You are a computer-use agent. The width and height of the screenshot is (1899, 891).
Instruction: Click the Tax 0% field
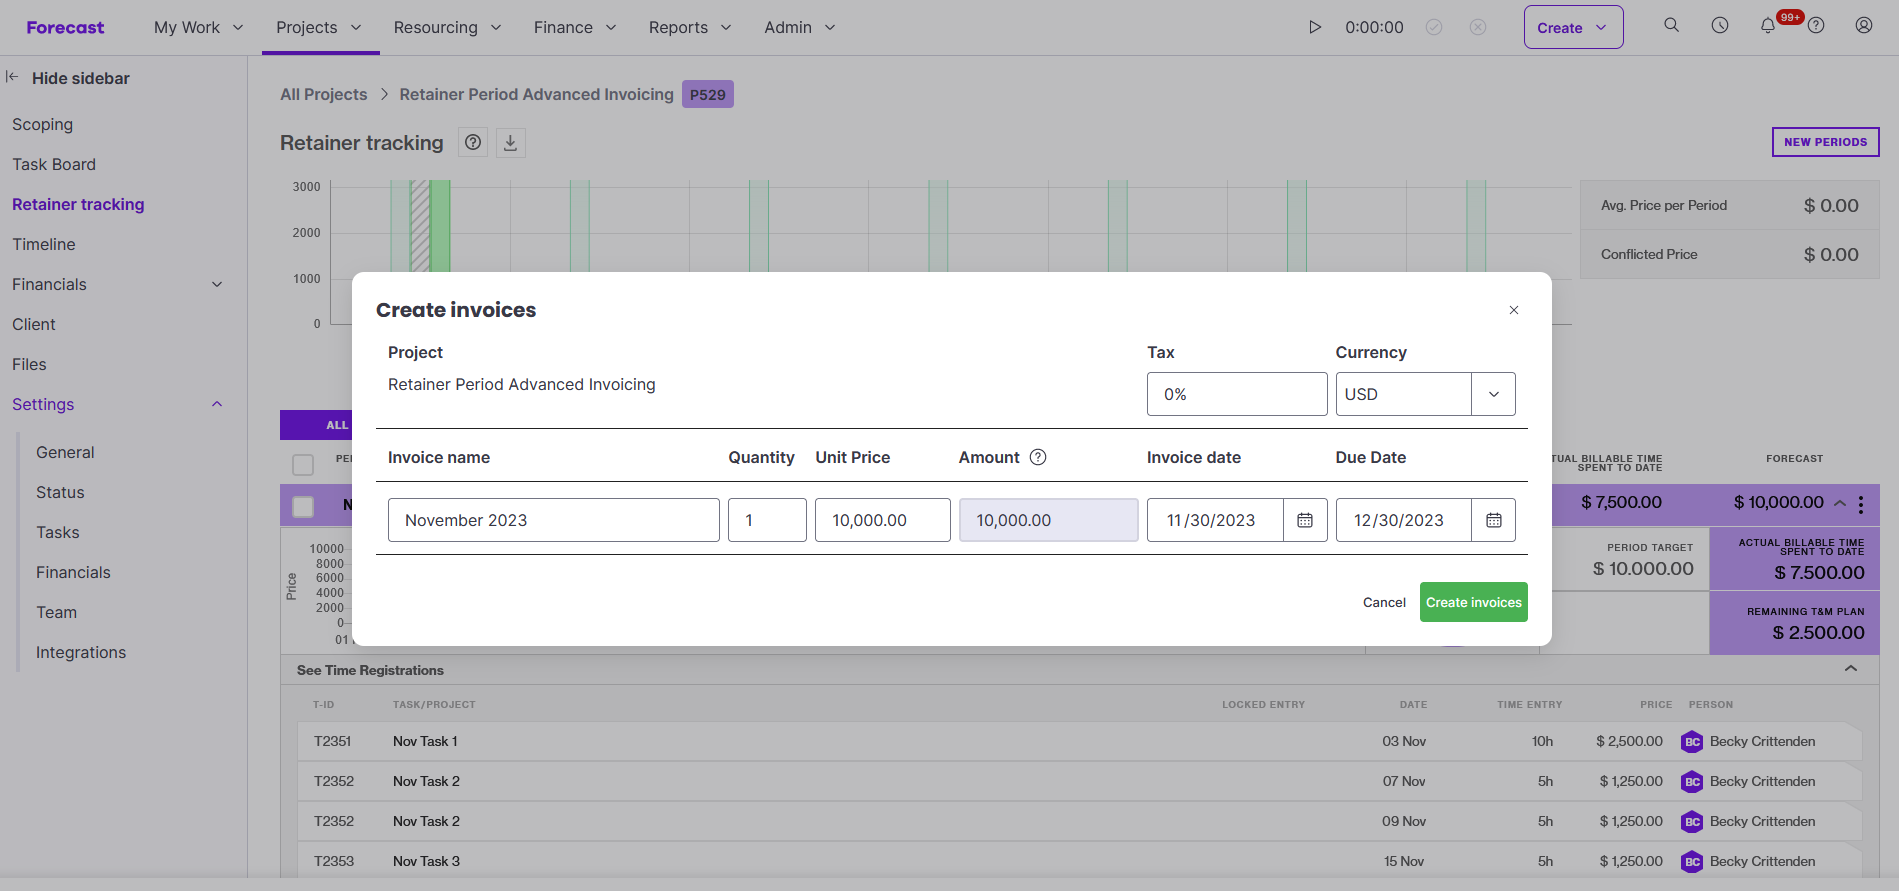click(x=1237, y=394)
